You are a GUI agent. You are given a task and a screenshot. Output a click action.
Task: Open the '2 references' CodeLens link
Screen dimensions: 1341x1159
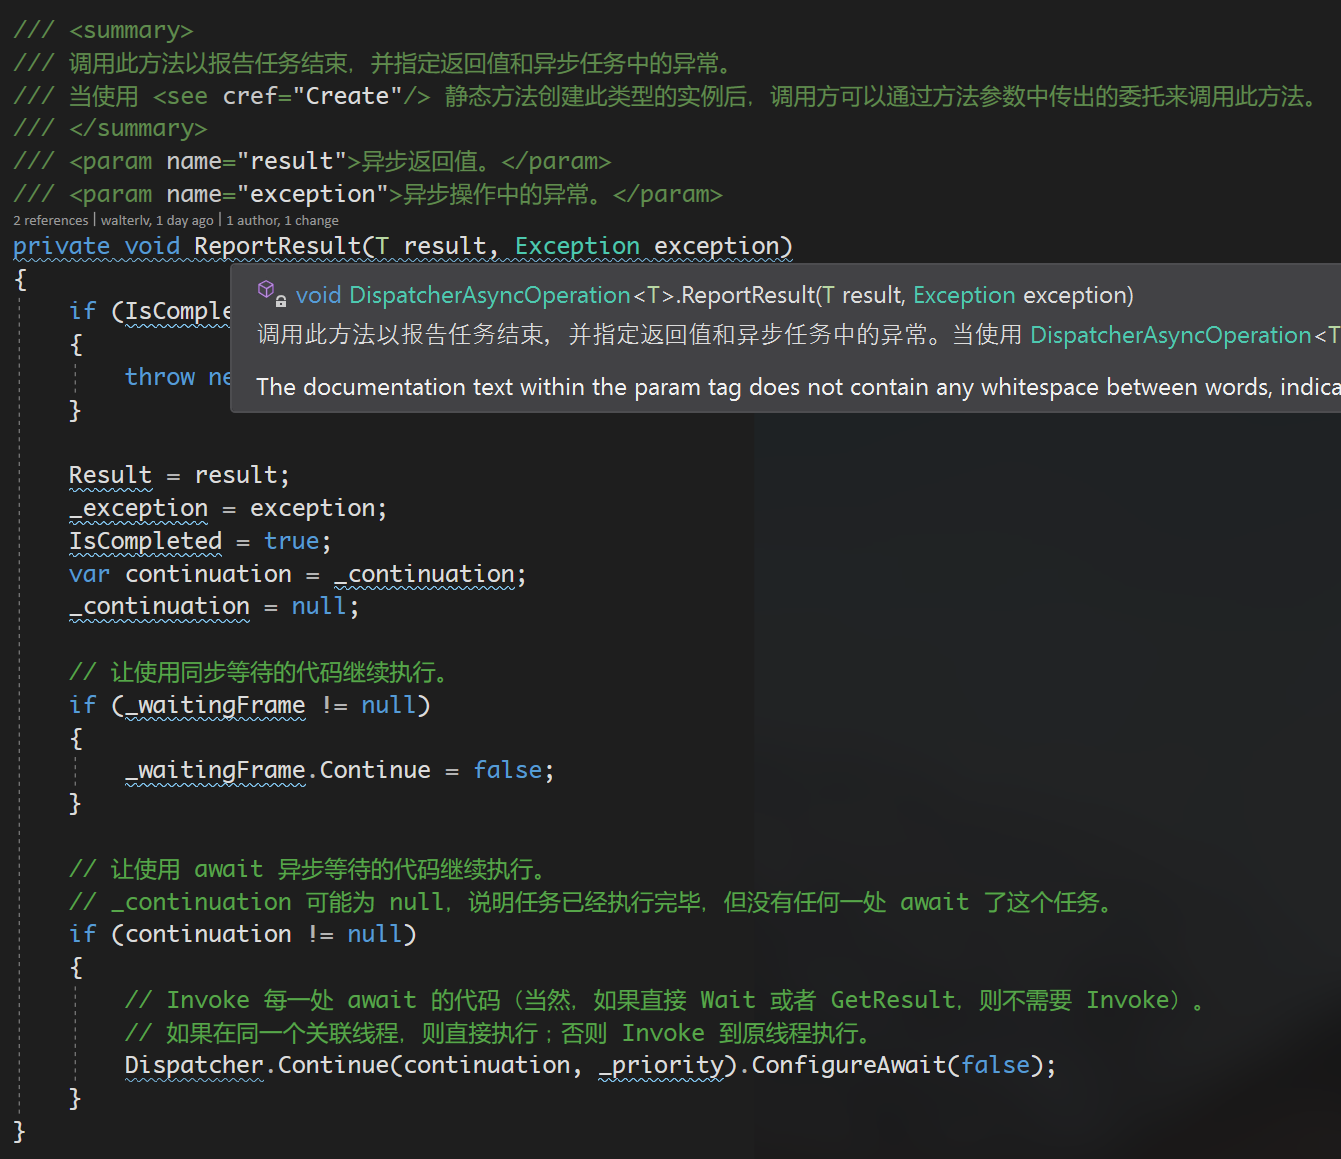click(50, 221)
